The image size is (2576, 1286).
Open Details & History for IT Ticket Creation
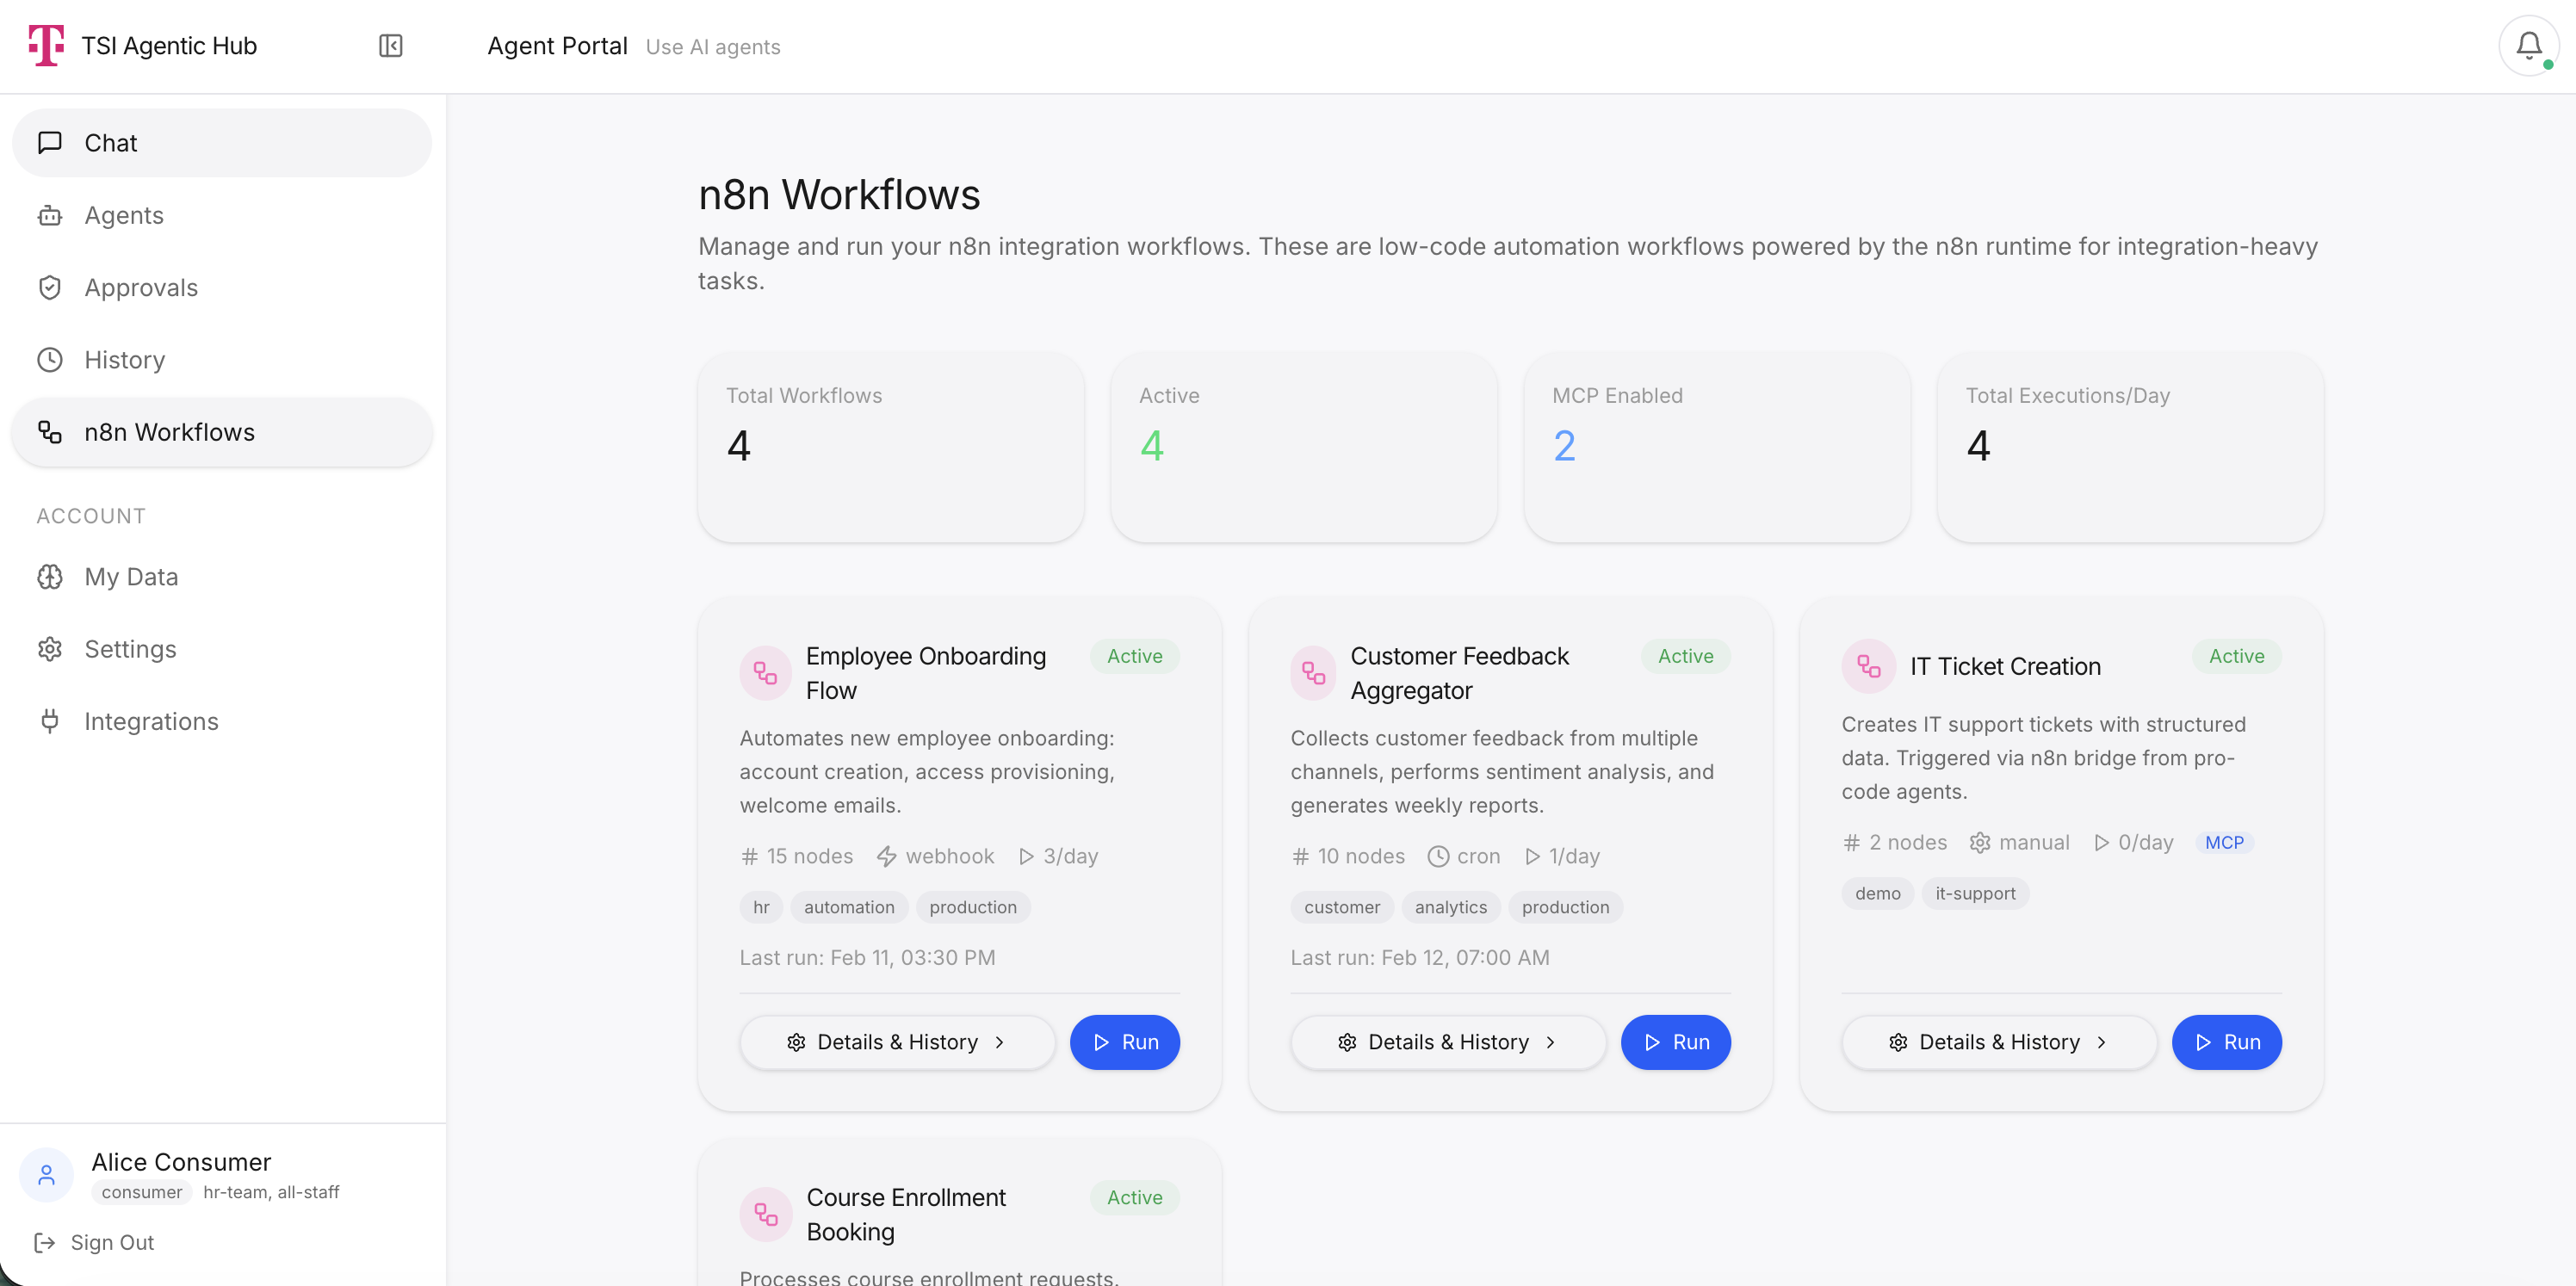click(x=1999, y=1042)
